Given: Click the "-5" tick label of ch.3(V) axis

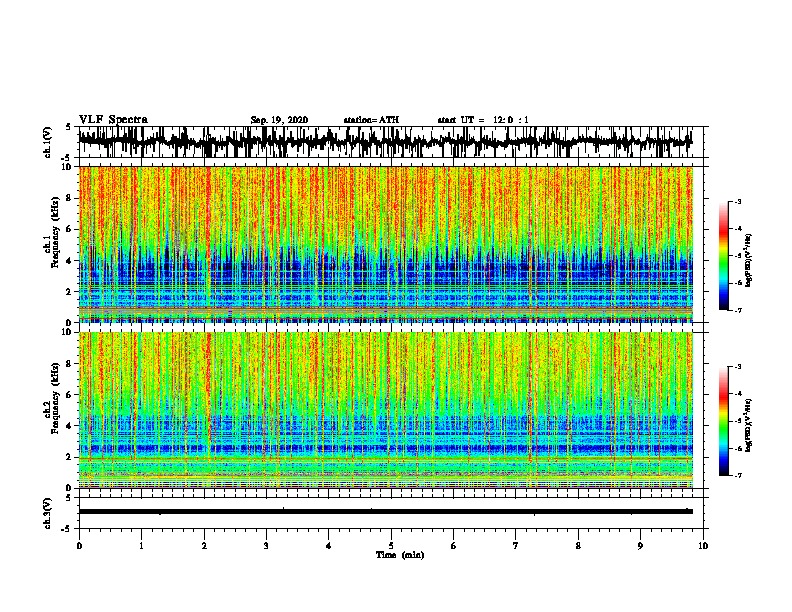Looking at the screenshot, I should [68, 529].
